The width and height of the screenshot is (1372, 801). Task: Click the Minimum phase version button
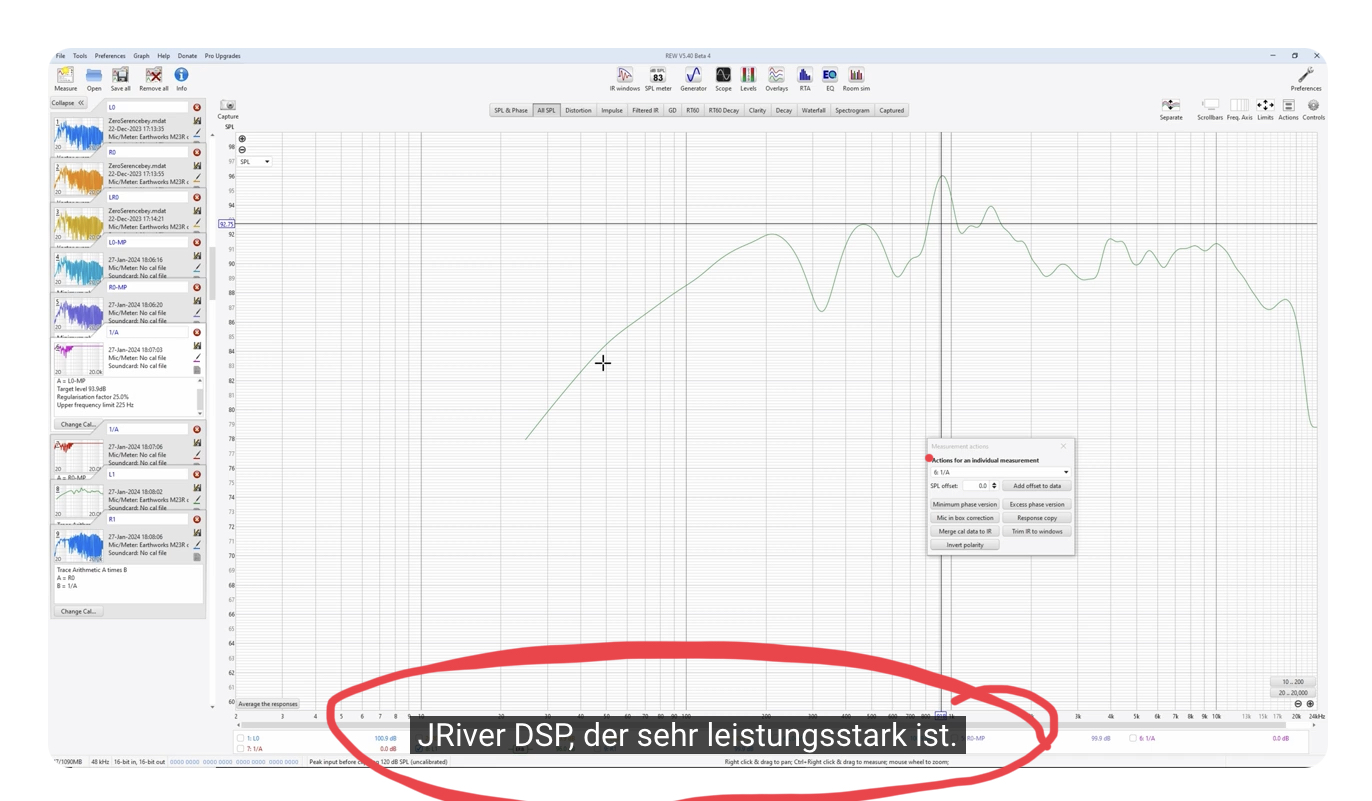965,504
